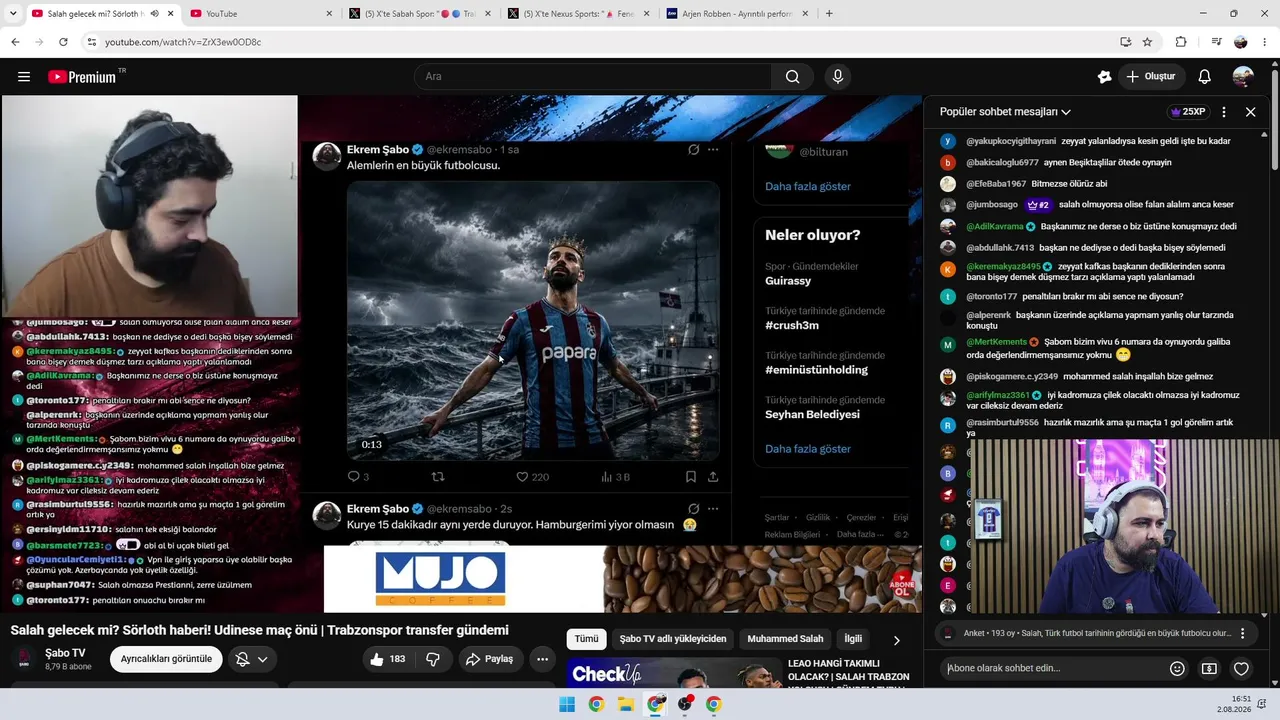Open File Explorer from the taskbar
Image resolution: width=1280 pixels, height=720 pixels.
[626, 704]
